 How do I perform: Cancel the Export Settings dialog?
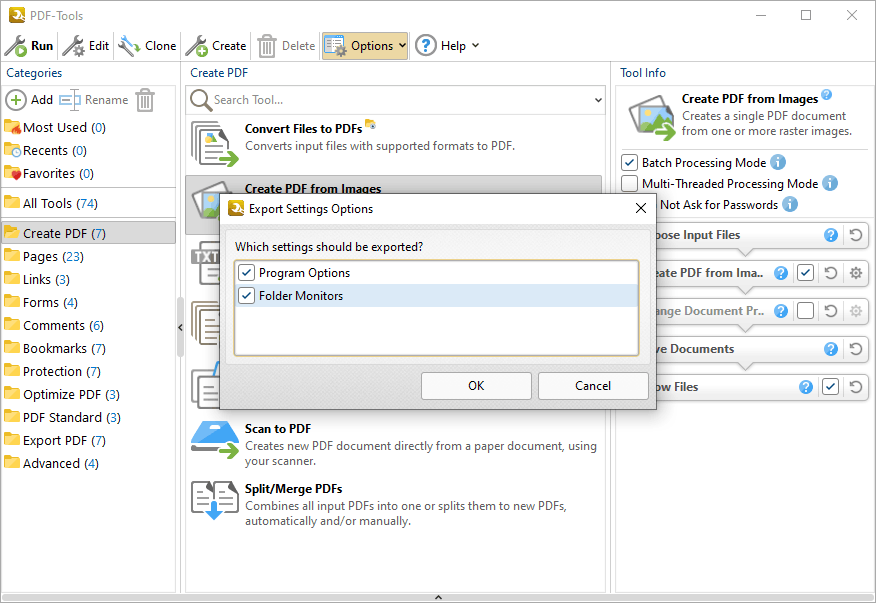[593, 386]
